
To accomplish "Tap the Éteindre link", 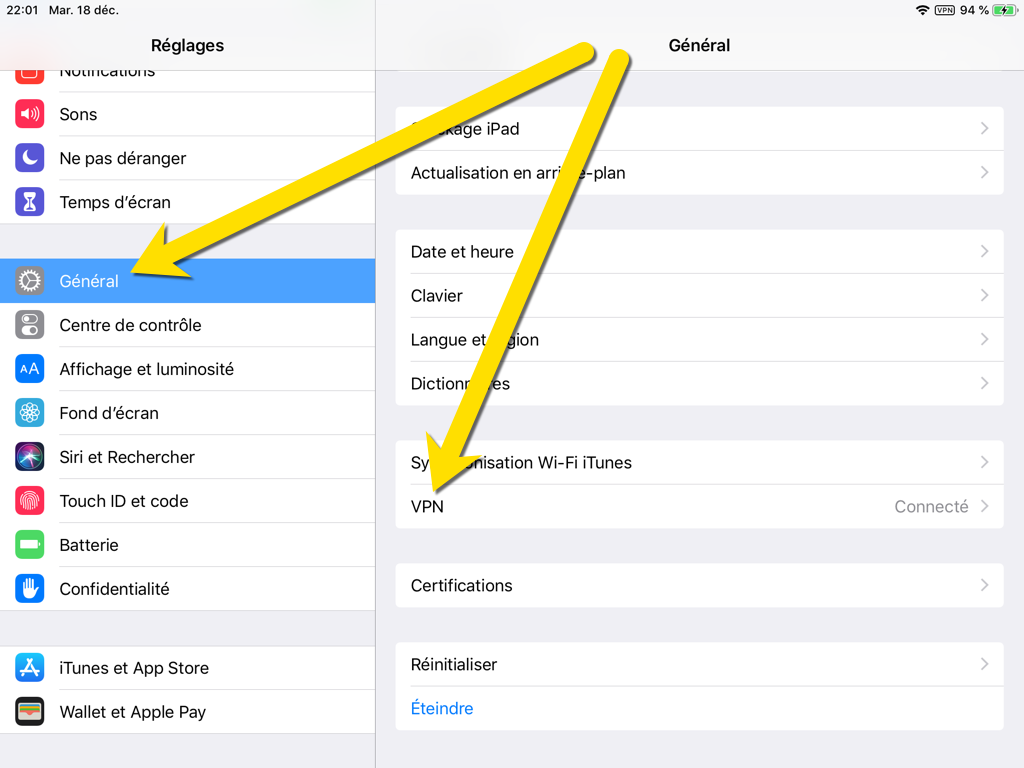I will pos(442,709).
